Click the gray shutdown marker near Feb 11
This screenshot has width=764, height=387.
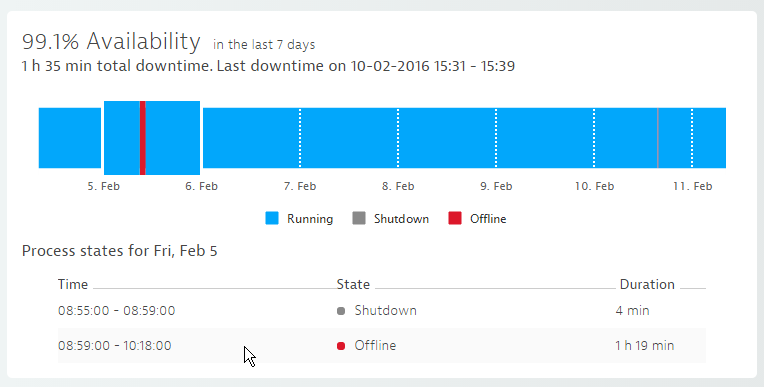point(658,138)
